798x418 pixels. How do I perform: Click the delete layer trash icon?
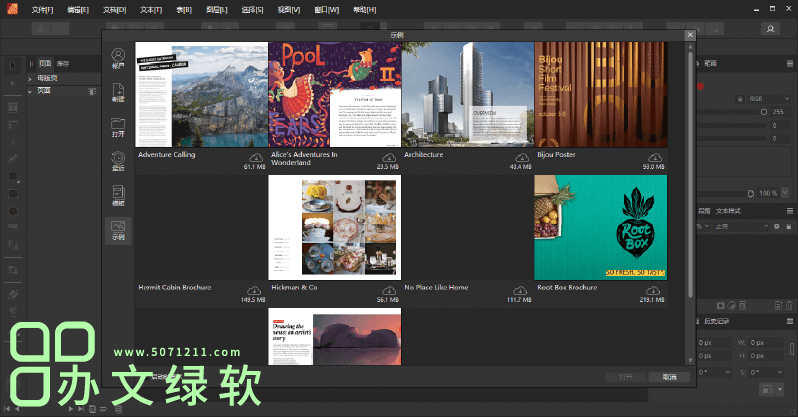789,305
